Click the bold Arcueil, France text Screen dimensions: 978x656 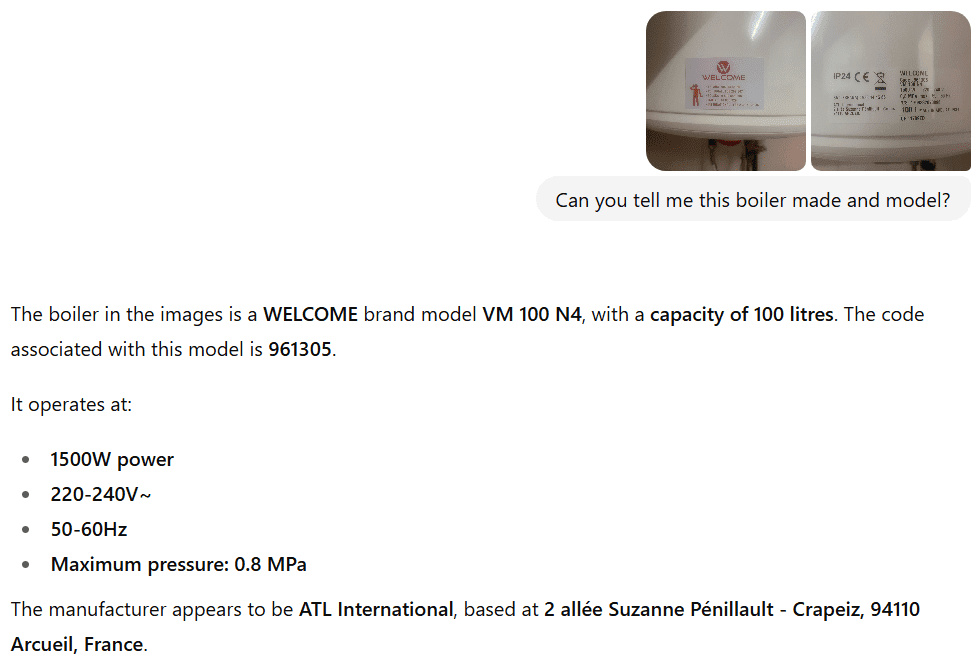click(x=77, y=644)
